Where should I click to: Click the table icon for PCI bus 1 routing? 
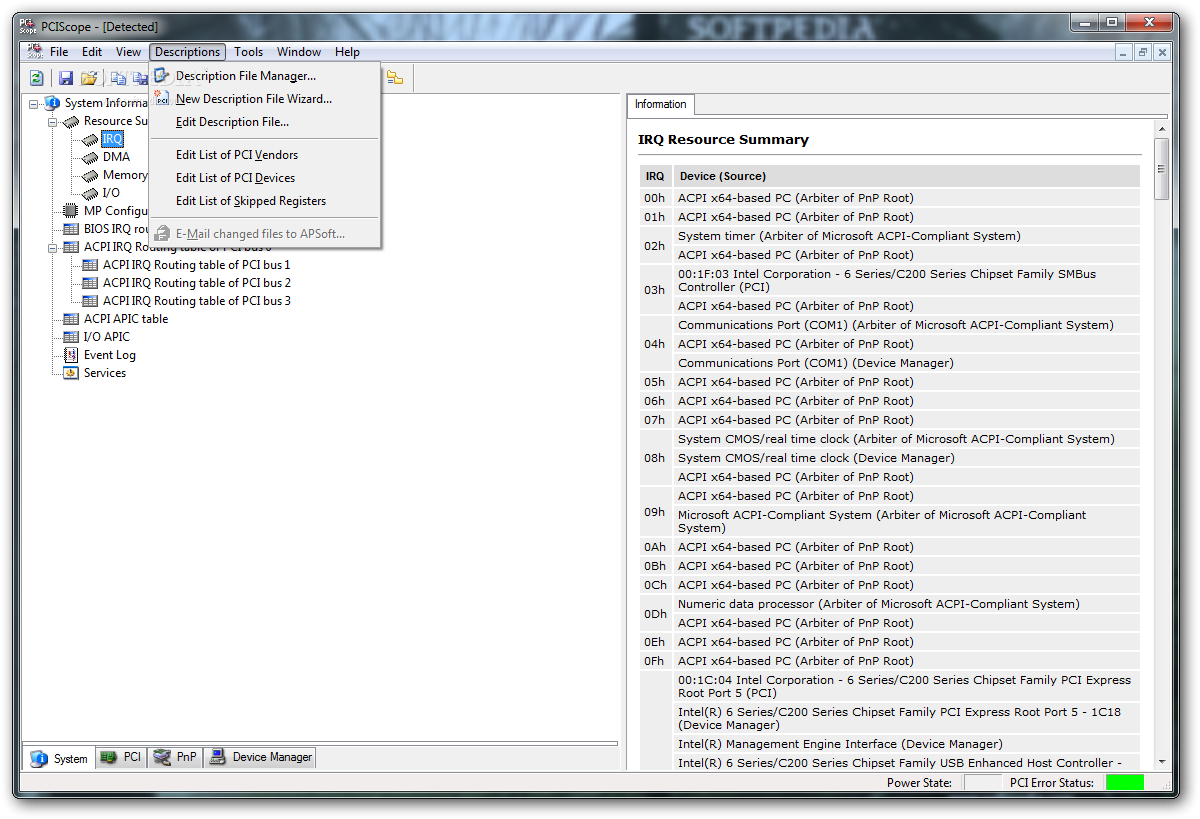(x=90, y=265)
